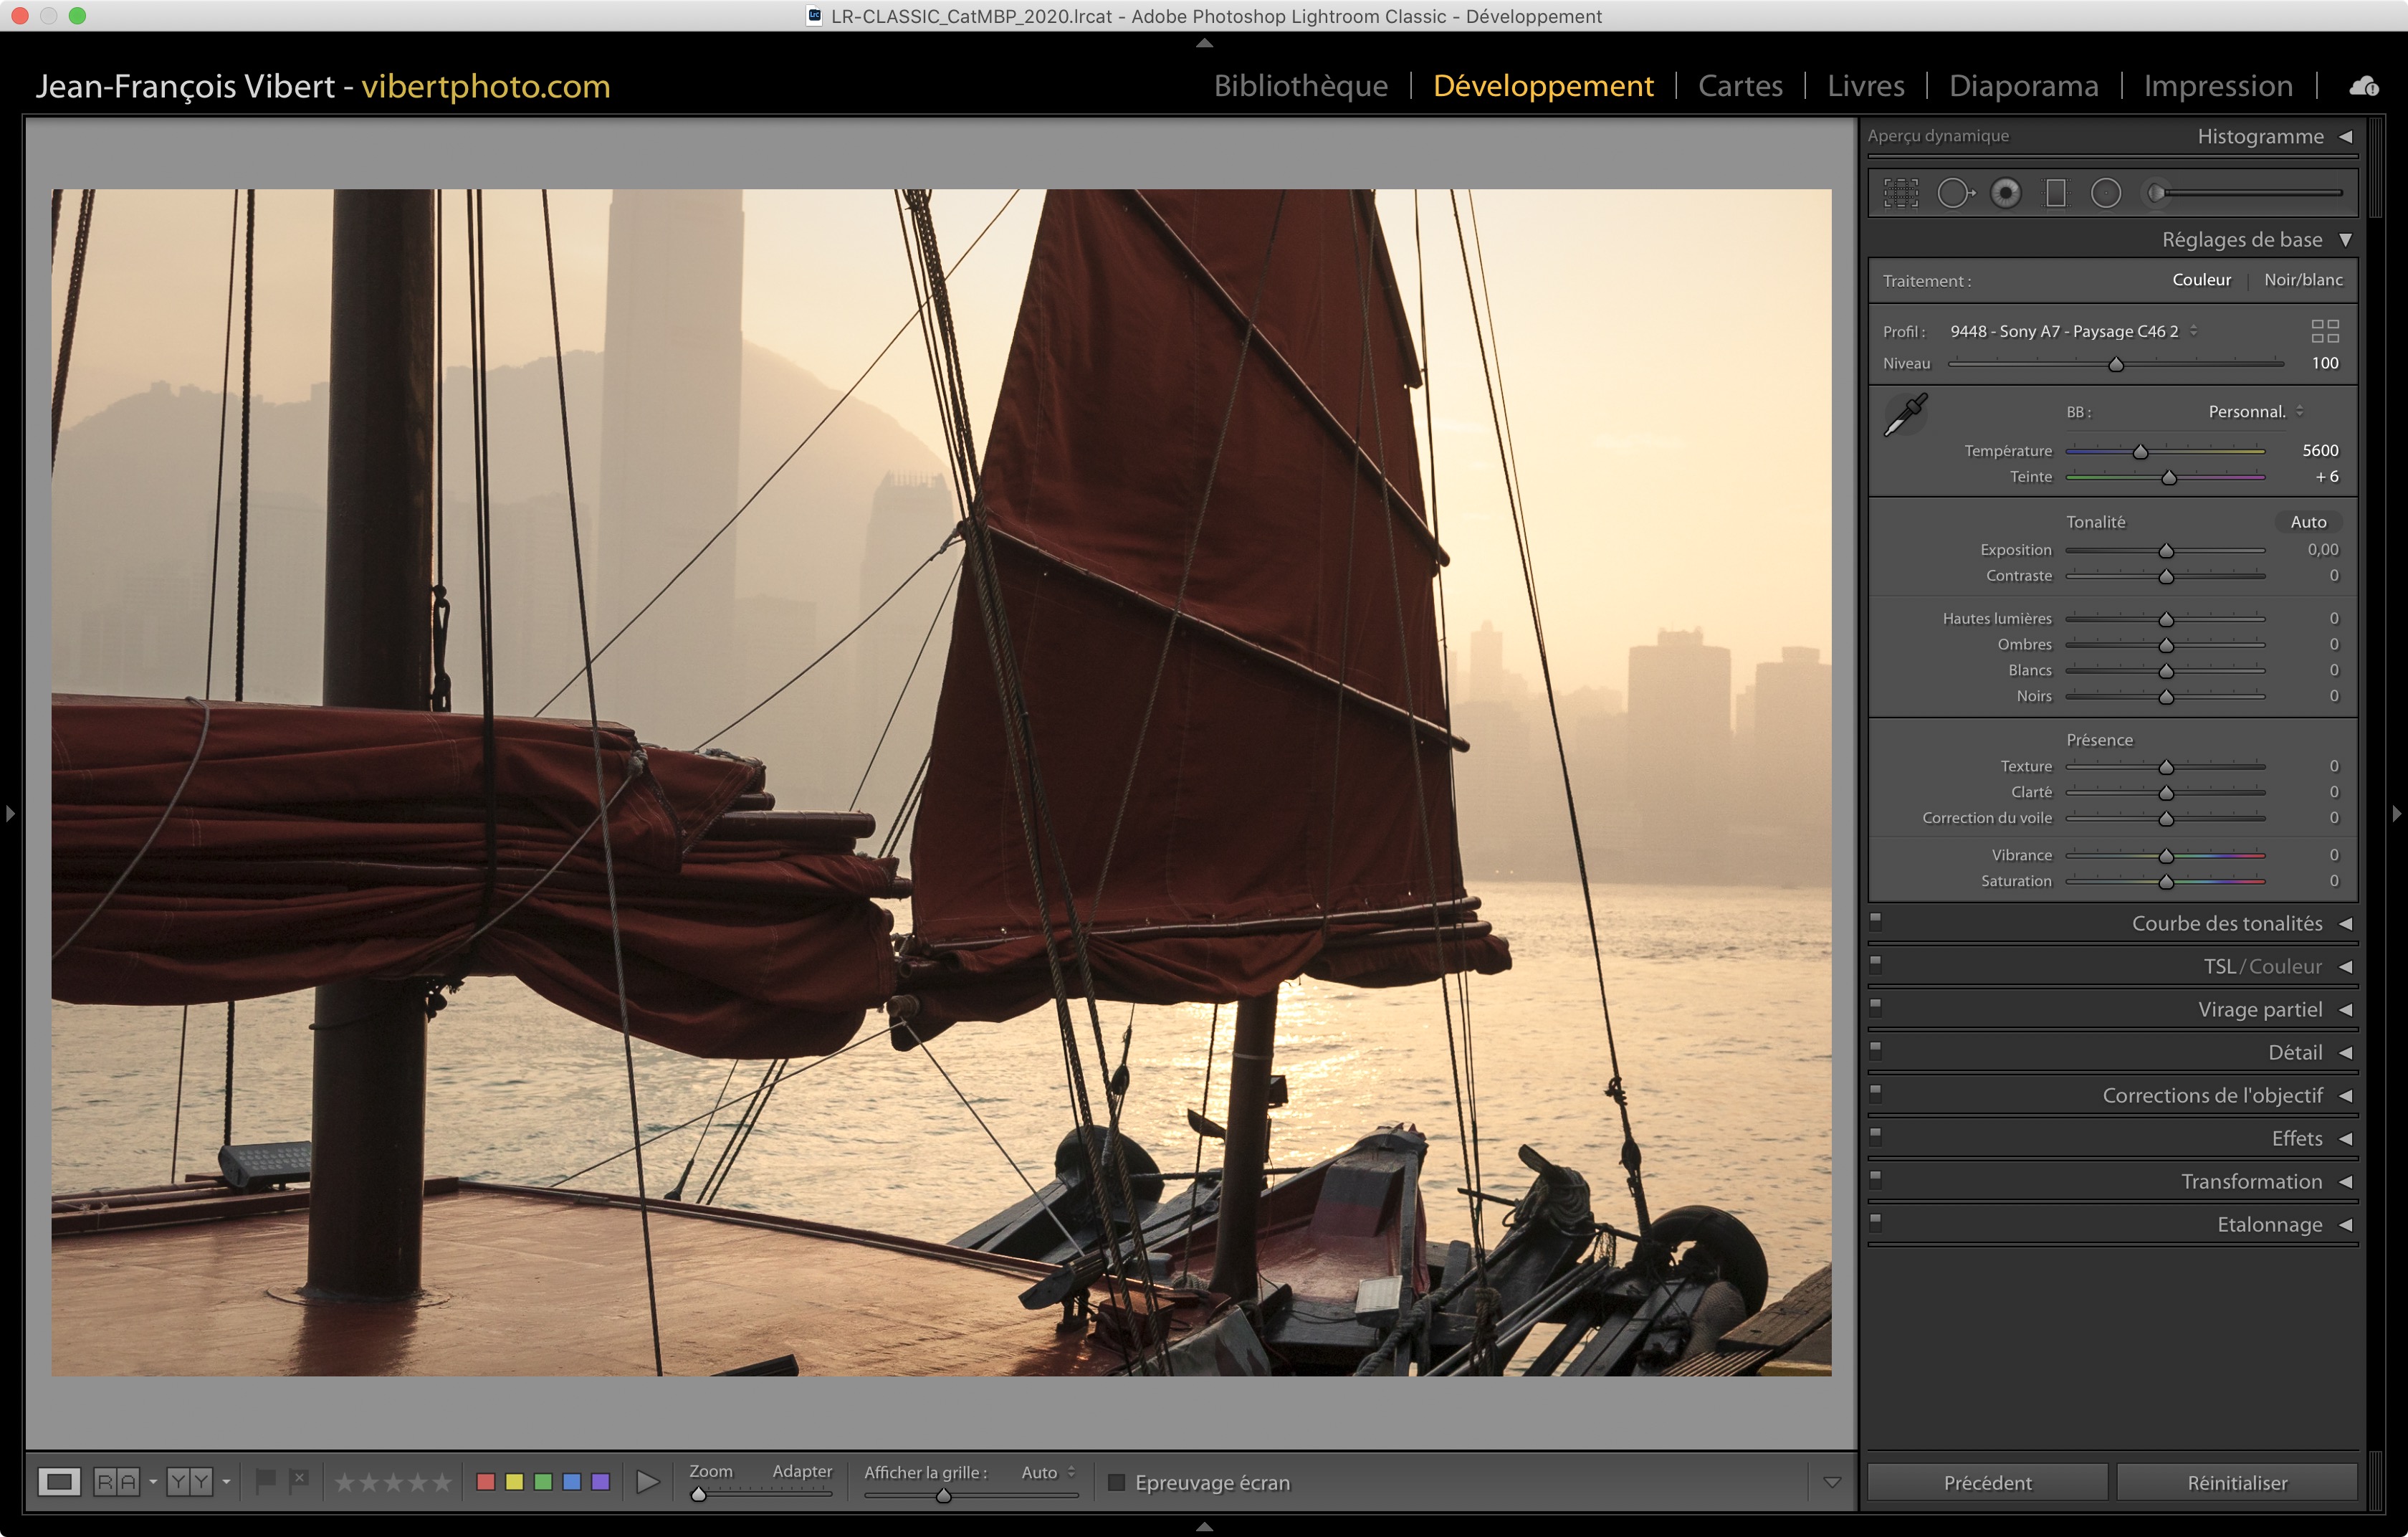Open the Impression module
This screenshot has height=1537, width=2408.
2217,86
